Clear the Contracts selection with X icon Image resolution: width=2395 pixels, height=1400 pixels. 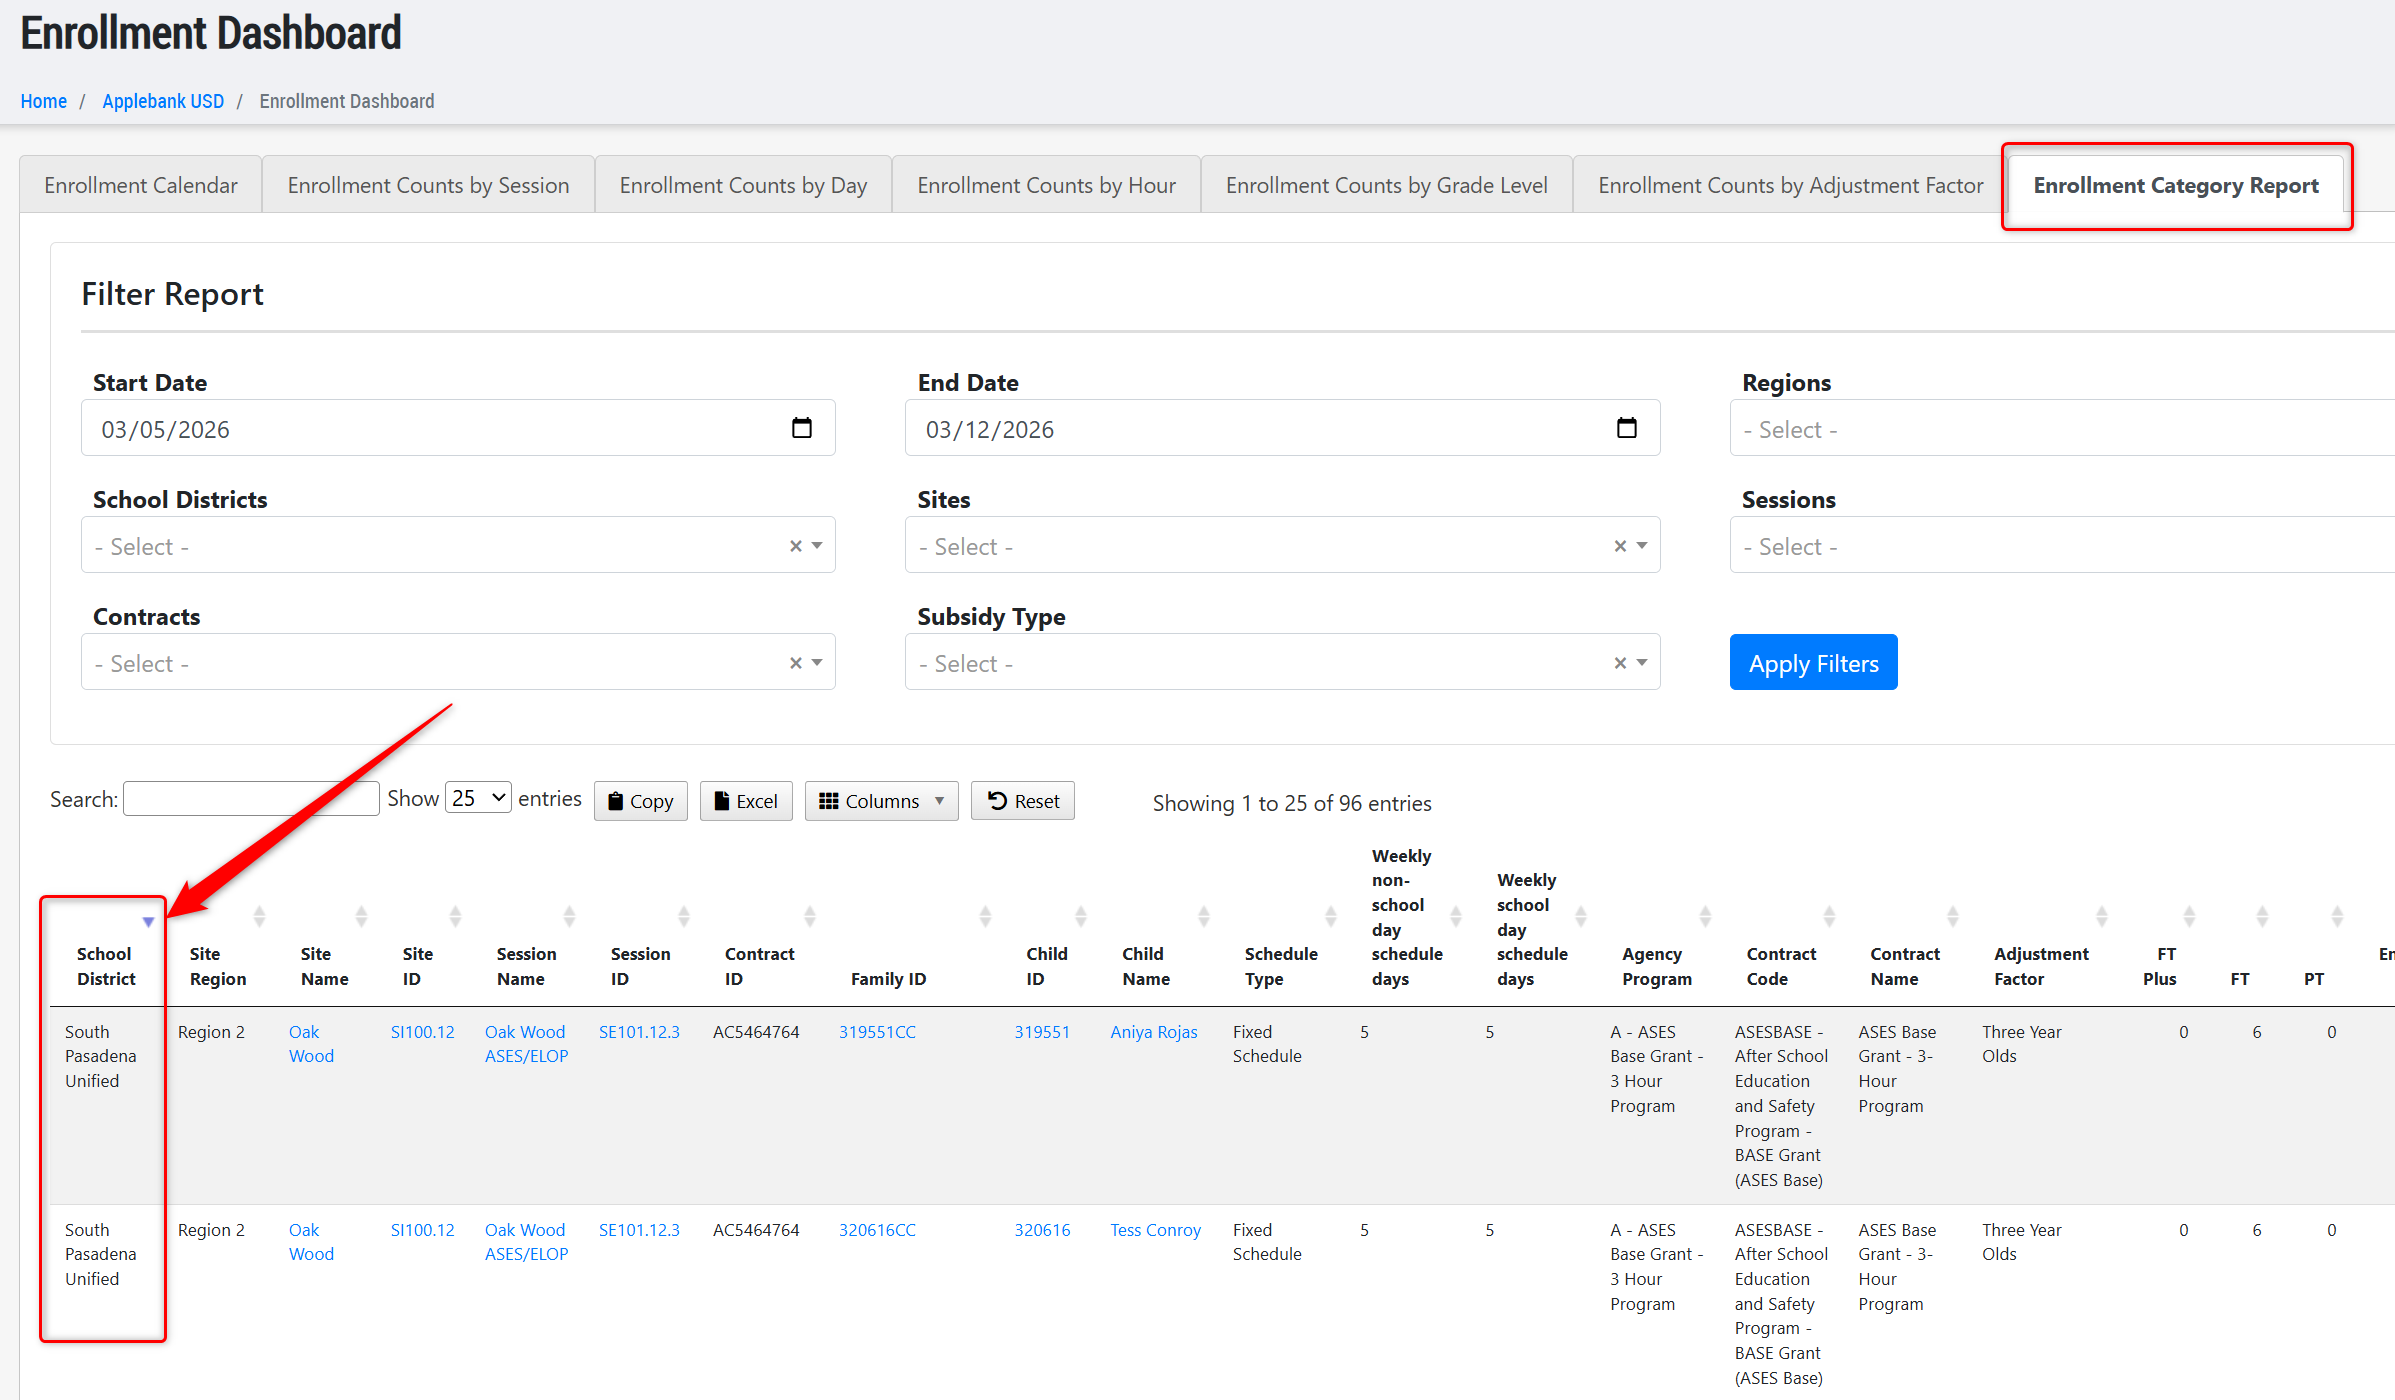796,663
